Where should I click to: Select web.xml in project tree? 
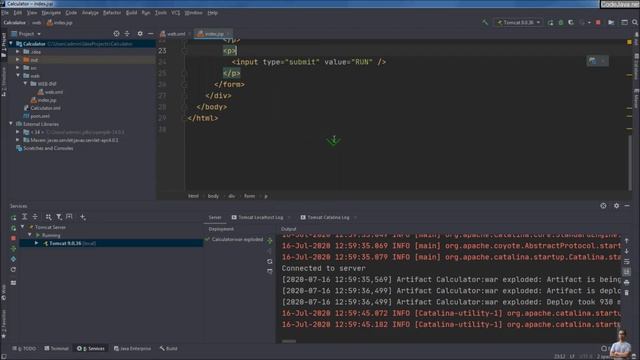50,92
